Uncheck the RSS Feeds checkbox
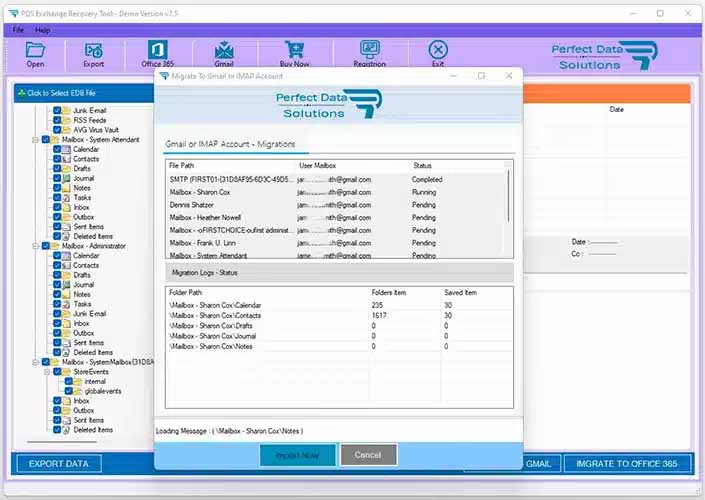The height and width of the screenshot is (500, 705). point(57,120)
